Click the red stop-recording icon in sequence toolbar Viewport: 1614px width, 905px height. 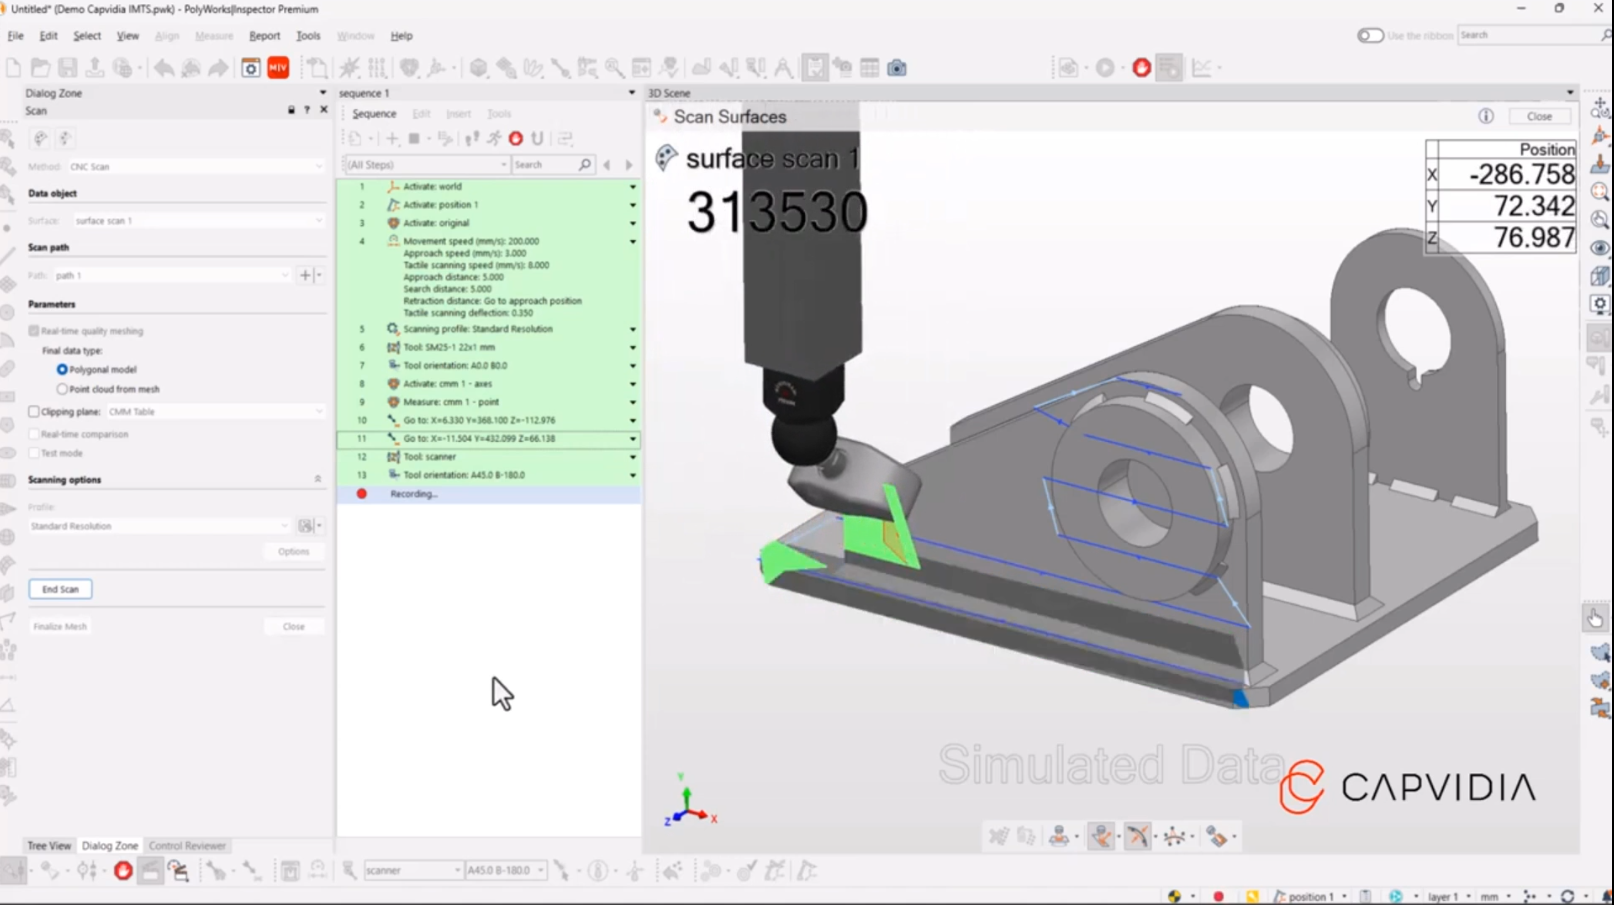point(516,138)
